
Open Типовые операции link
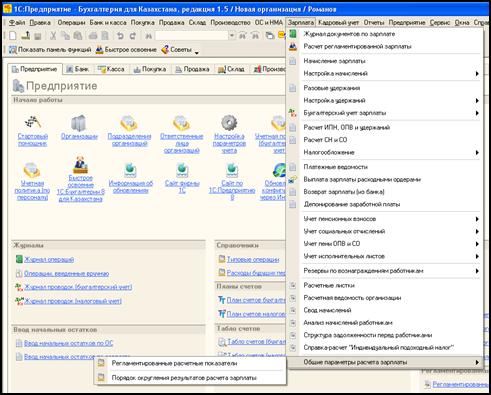click(253, 259)
